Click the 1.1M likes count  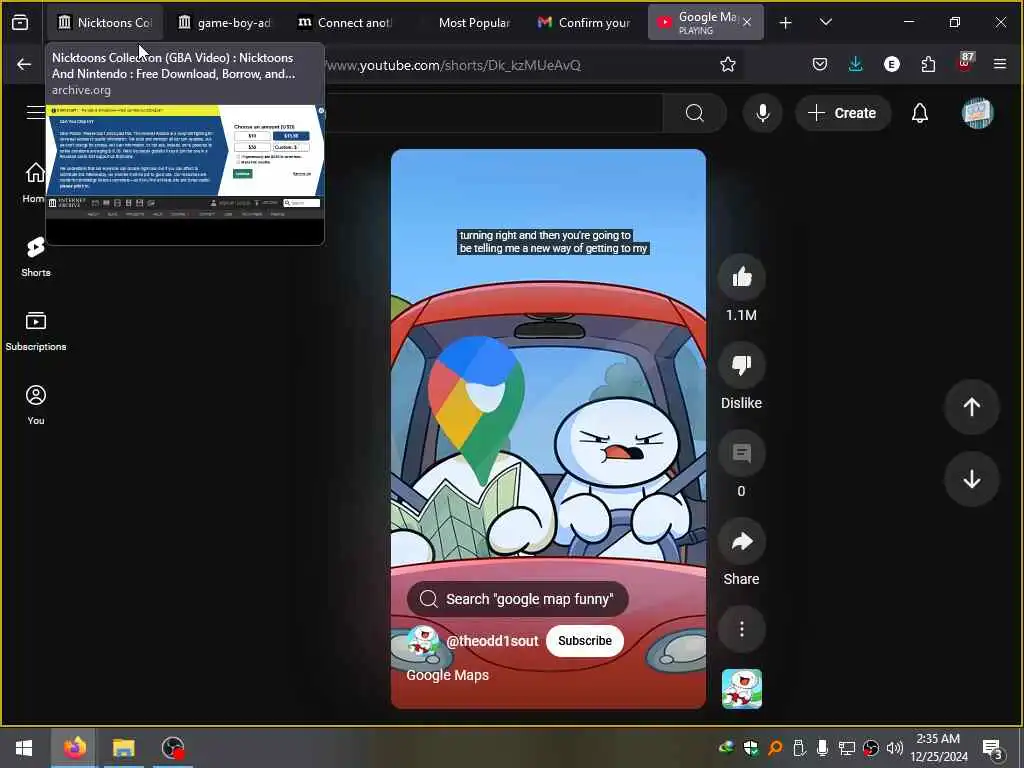click(741, 315)
